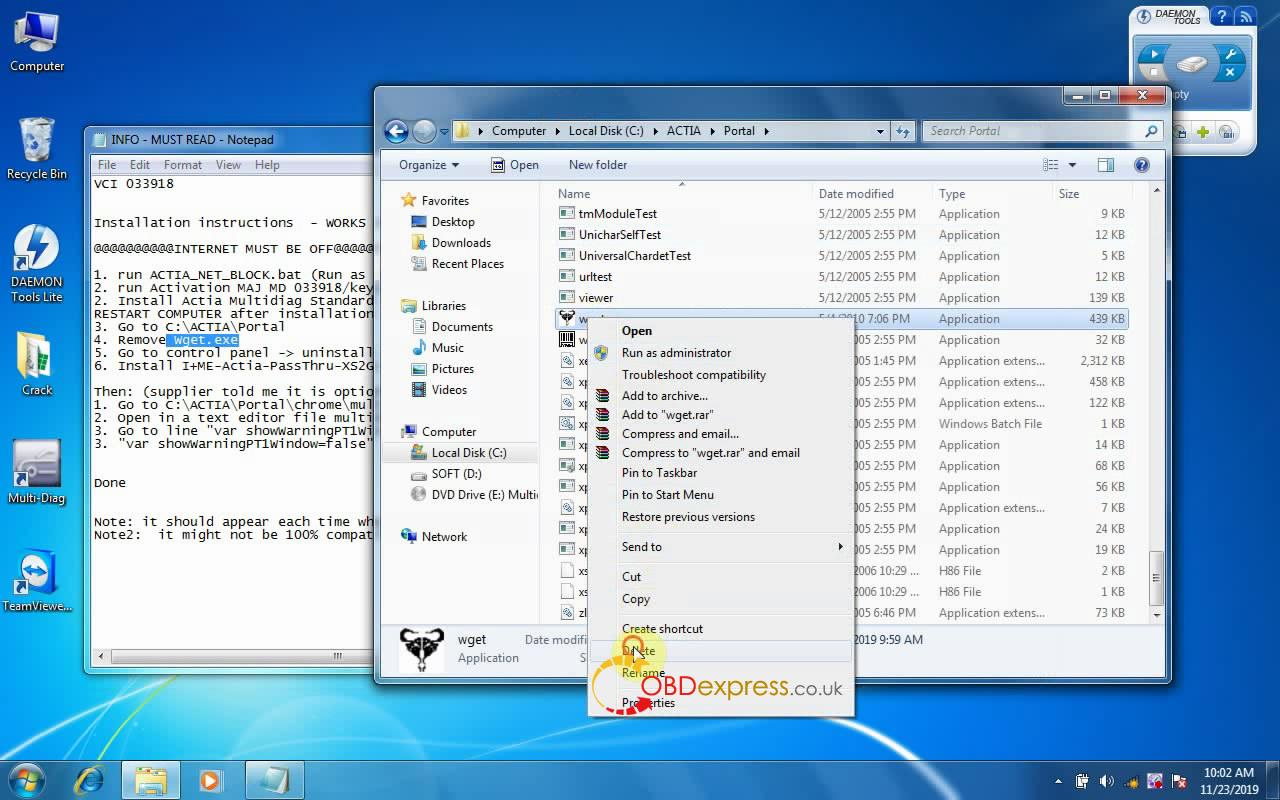
Task: Click in the Search Portal input field
Action: [x=1033, y=131]
